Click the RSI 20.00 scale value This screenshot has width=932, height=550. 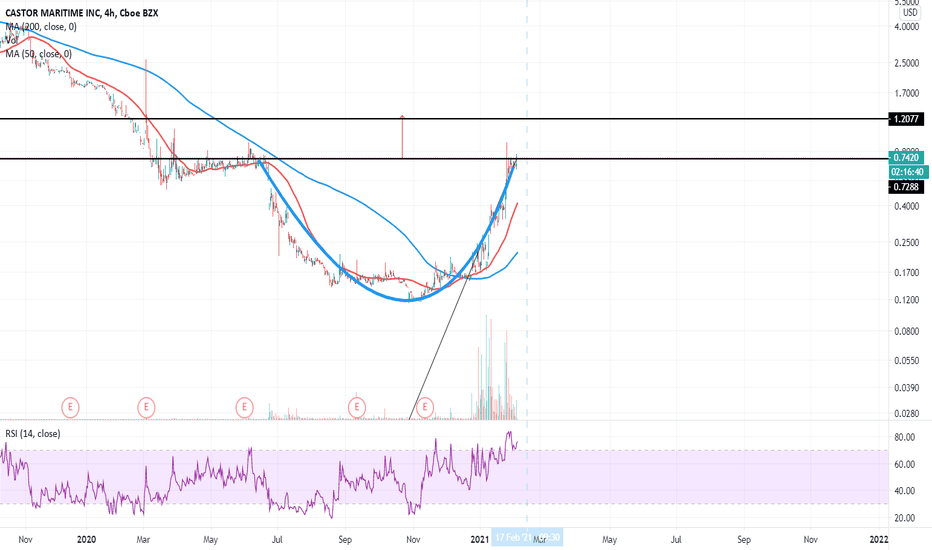point(904,518)
